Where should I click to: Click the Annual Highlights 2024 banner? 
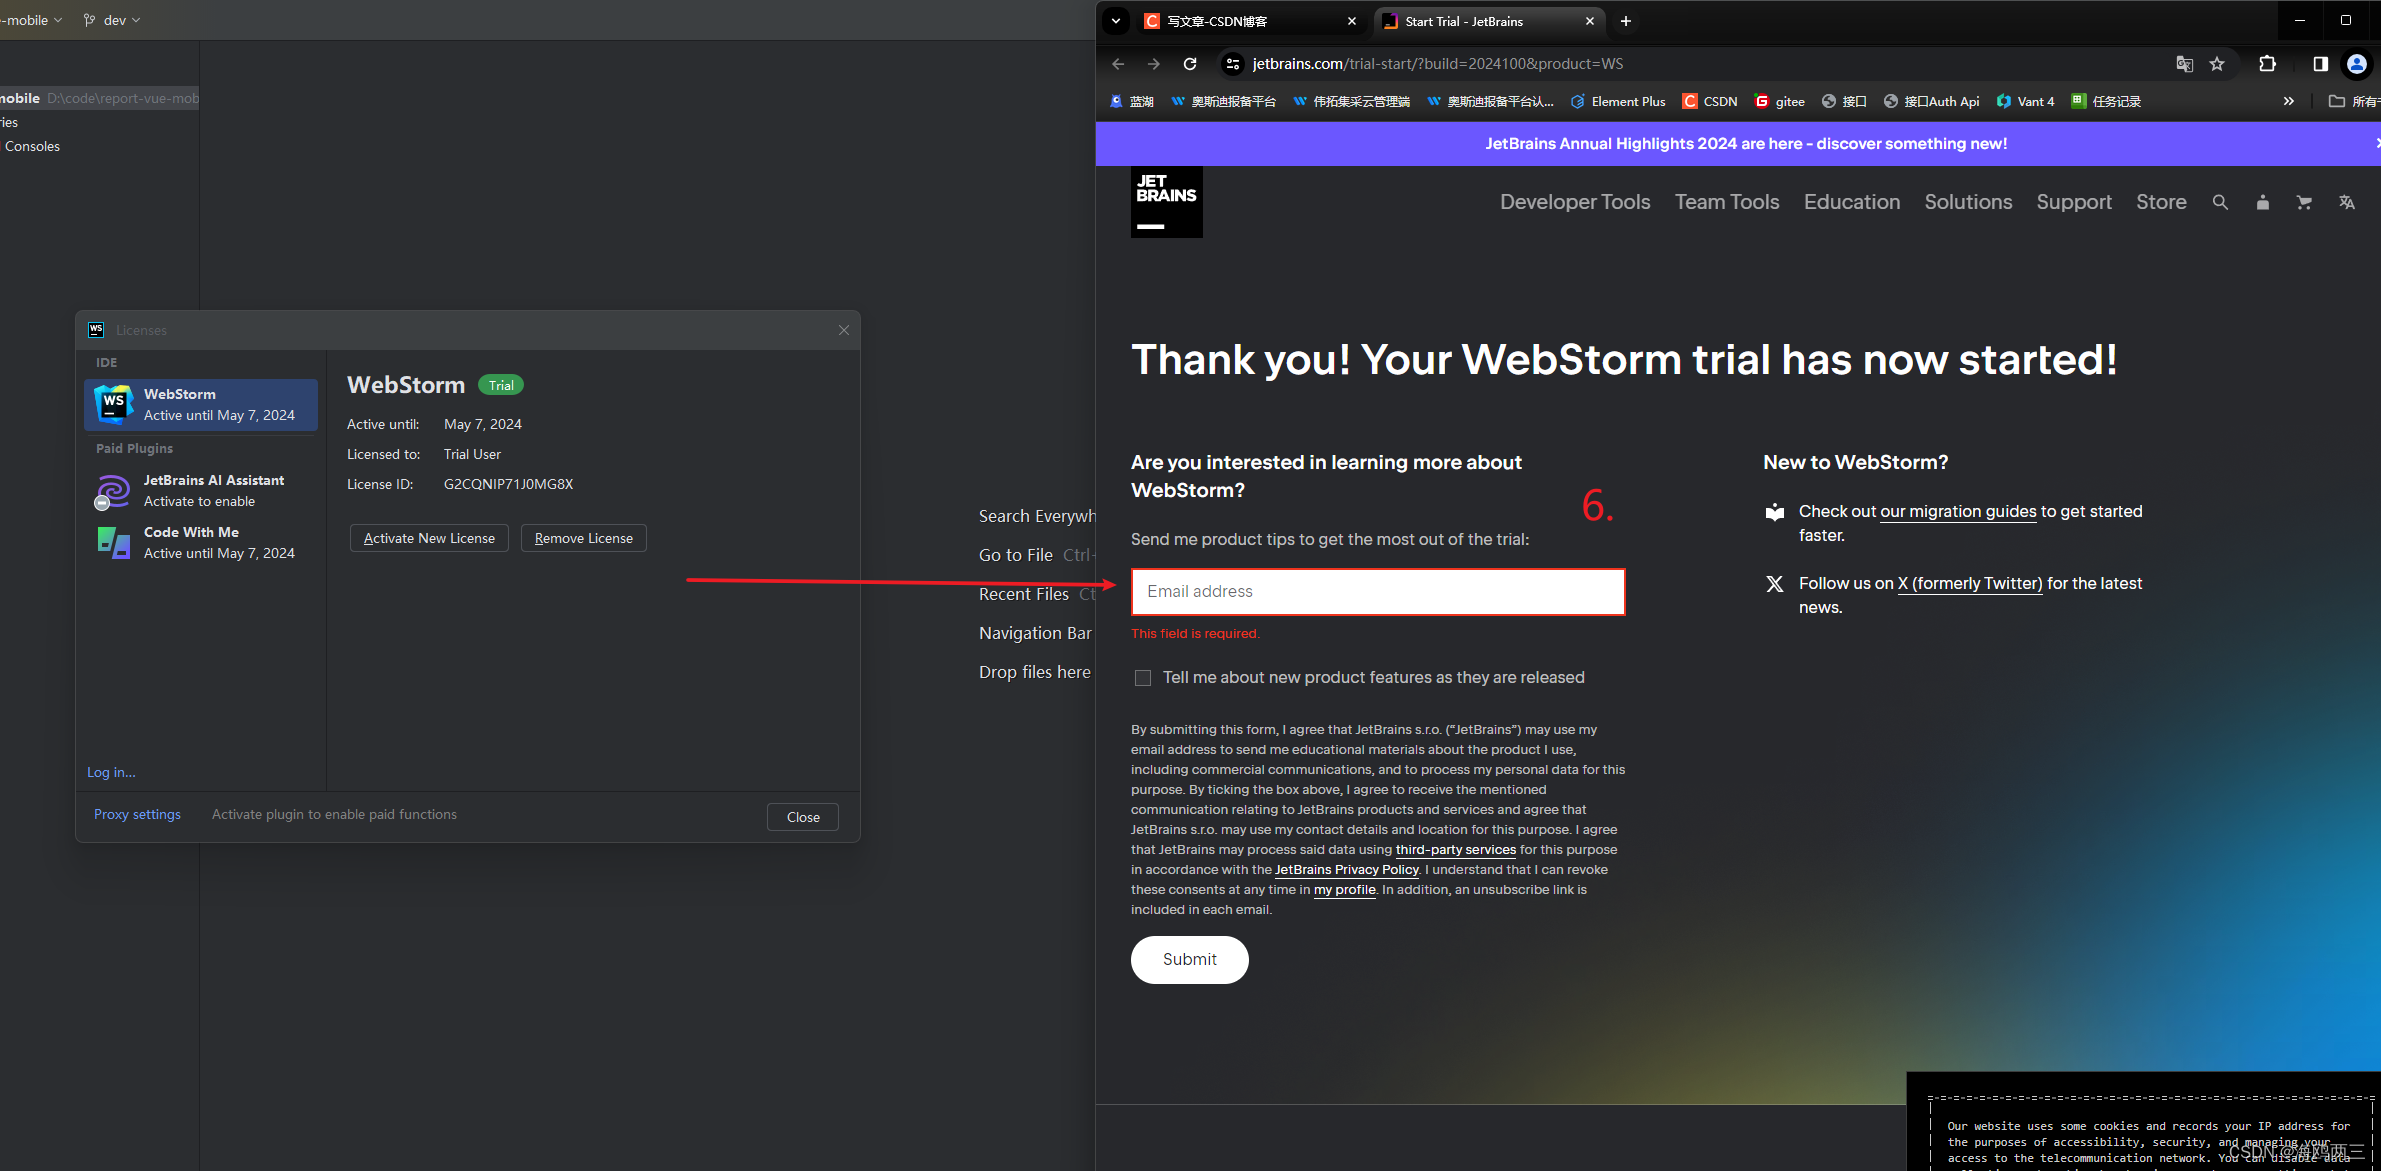1746,144
